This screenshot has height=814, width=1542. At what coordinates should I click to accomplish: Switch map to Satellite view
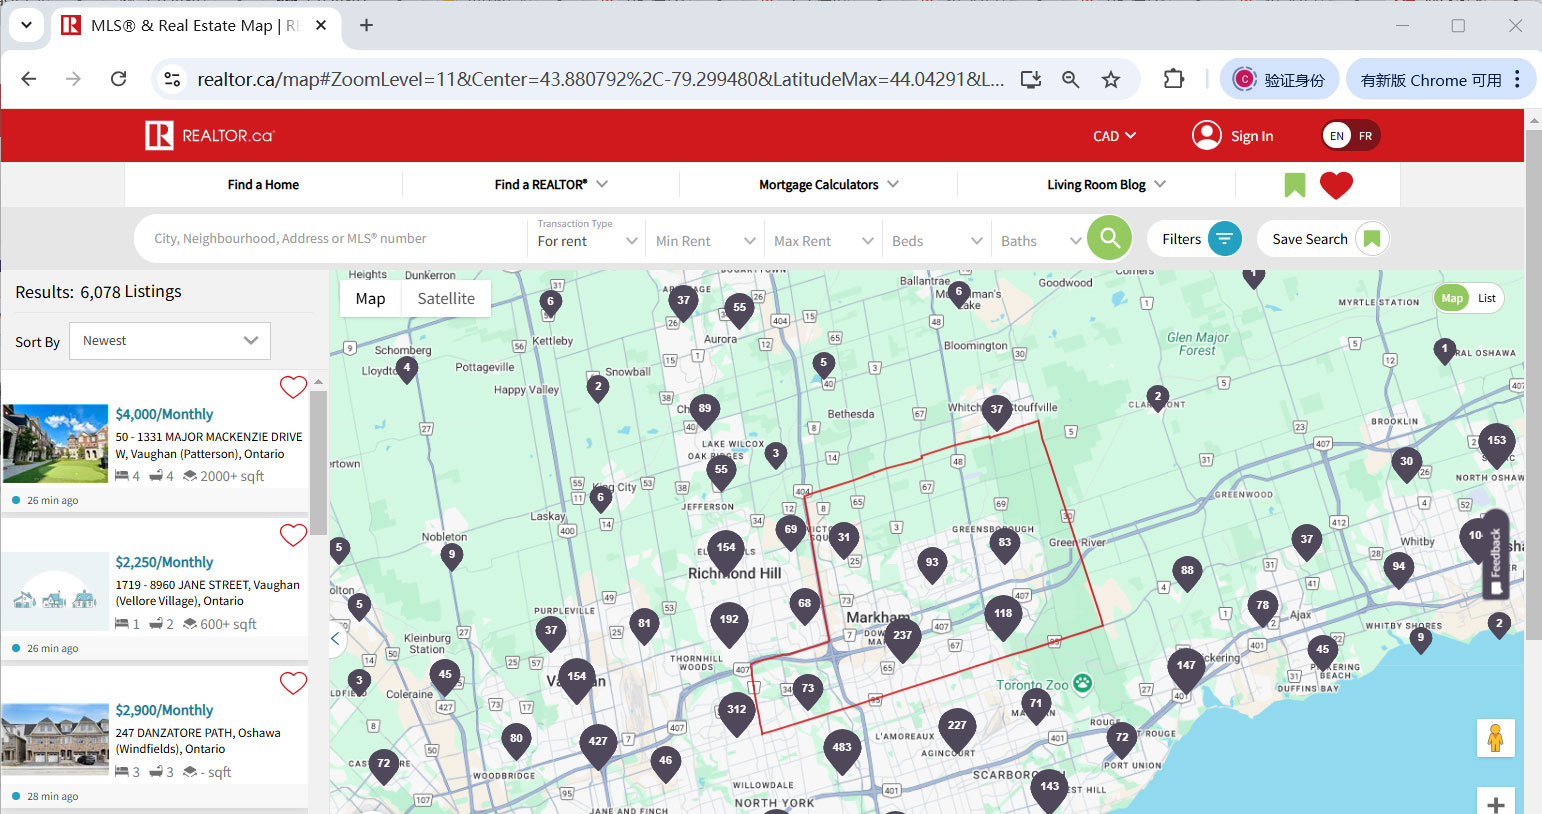[446, 299]
